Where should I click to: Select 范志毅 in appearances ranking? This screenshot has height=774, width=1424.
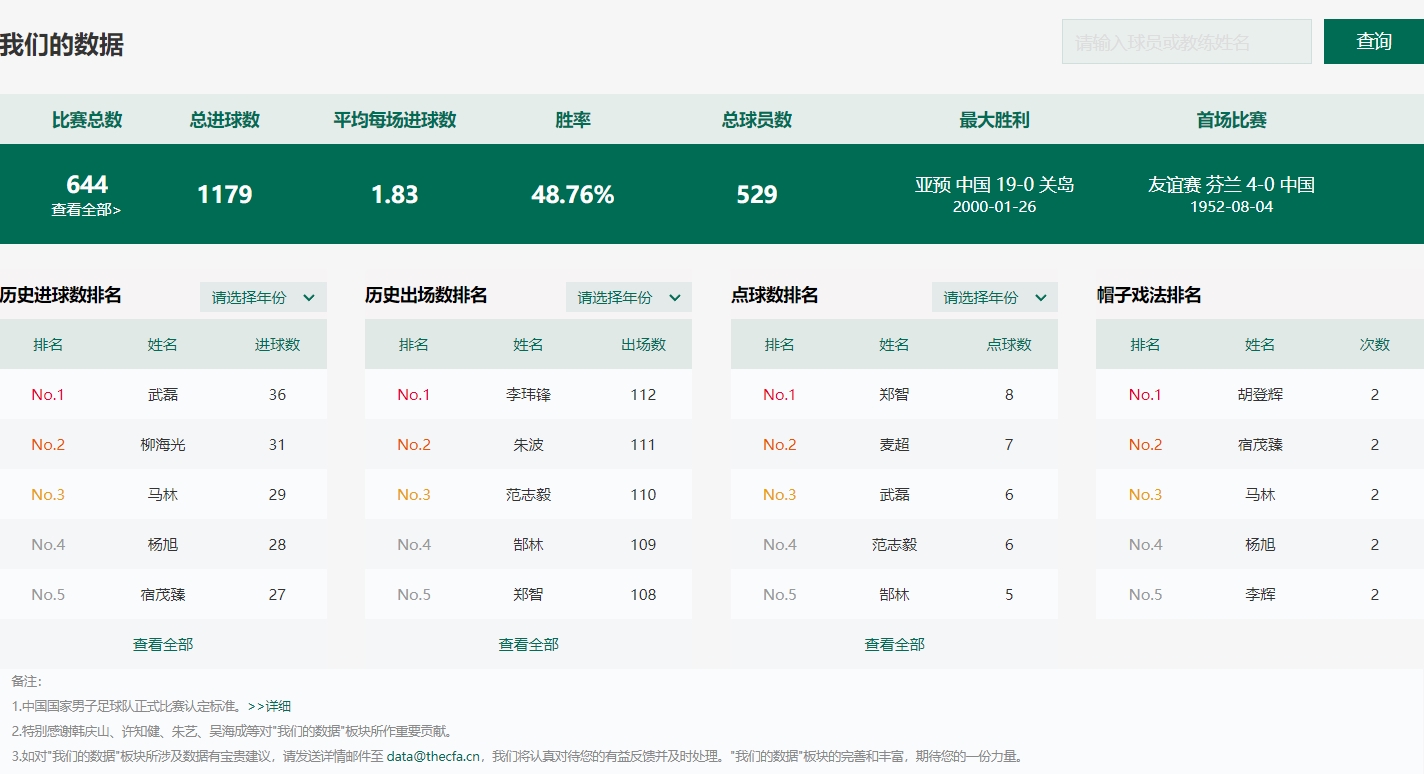click(529, 495)
